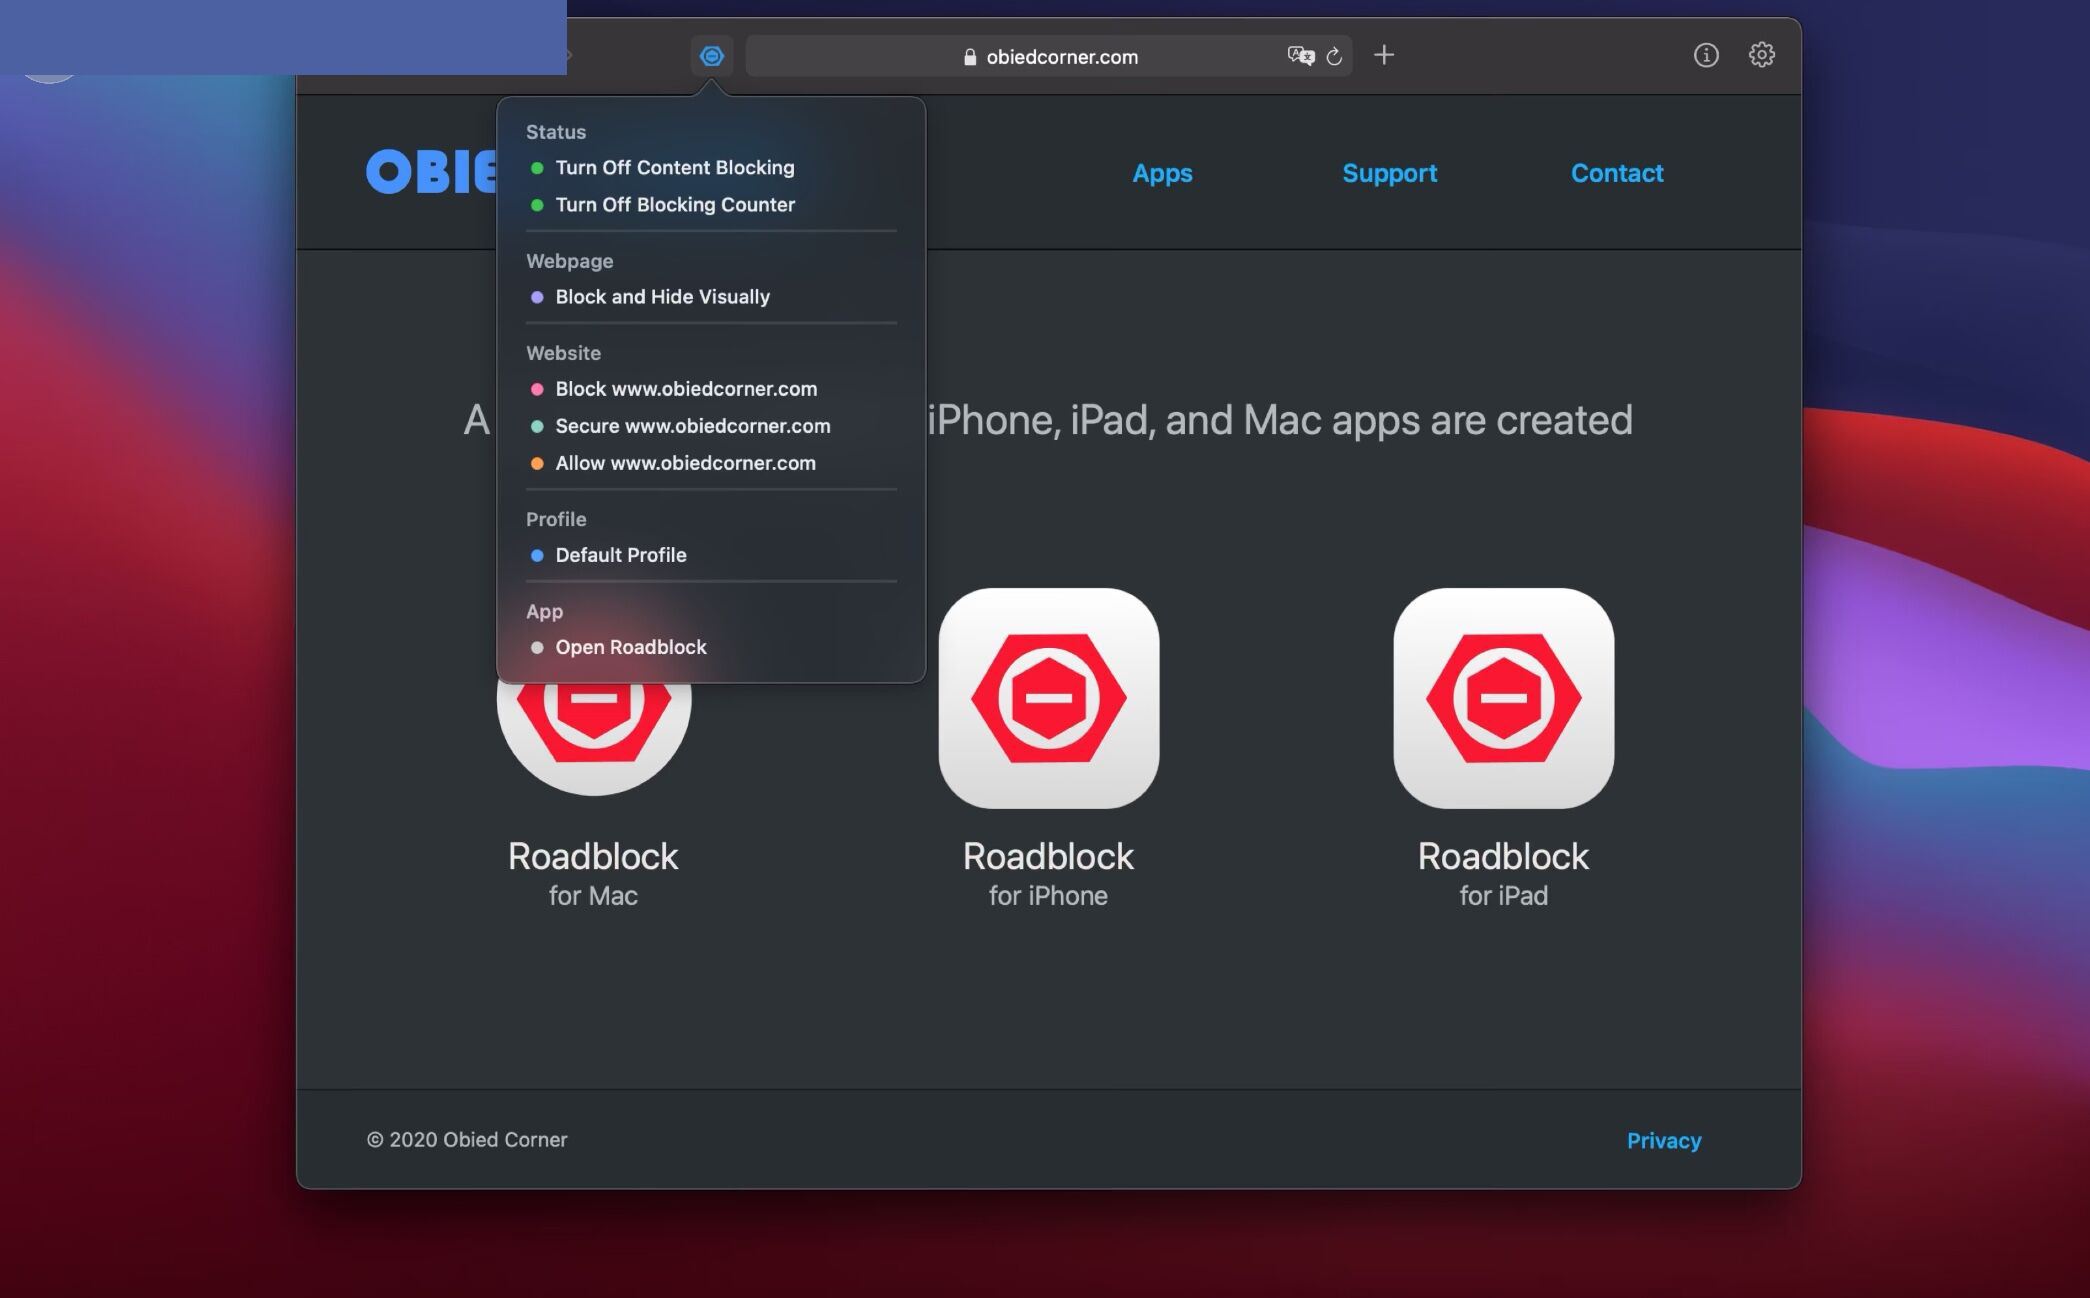The image size is (2090, 1298).
Task: Choose Block www.obiedcorner.com
Action: (x=686, y=389)
